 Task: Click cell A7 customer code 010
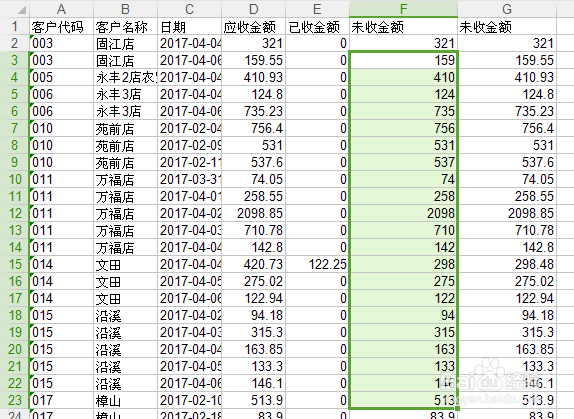(x=62, y=128)
